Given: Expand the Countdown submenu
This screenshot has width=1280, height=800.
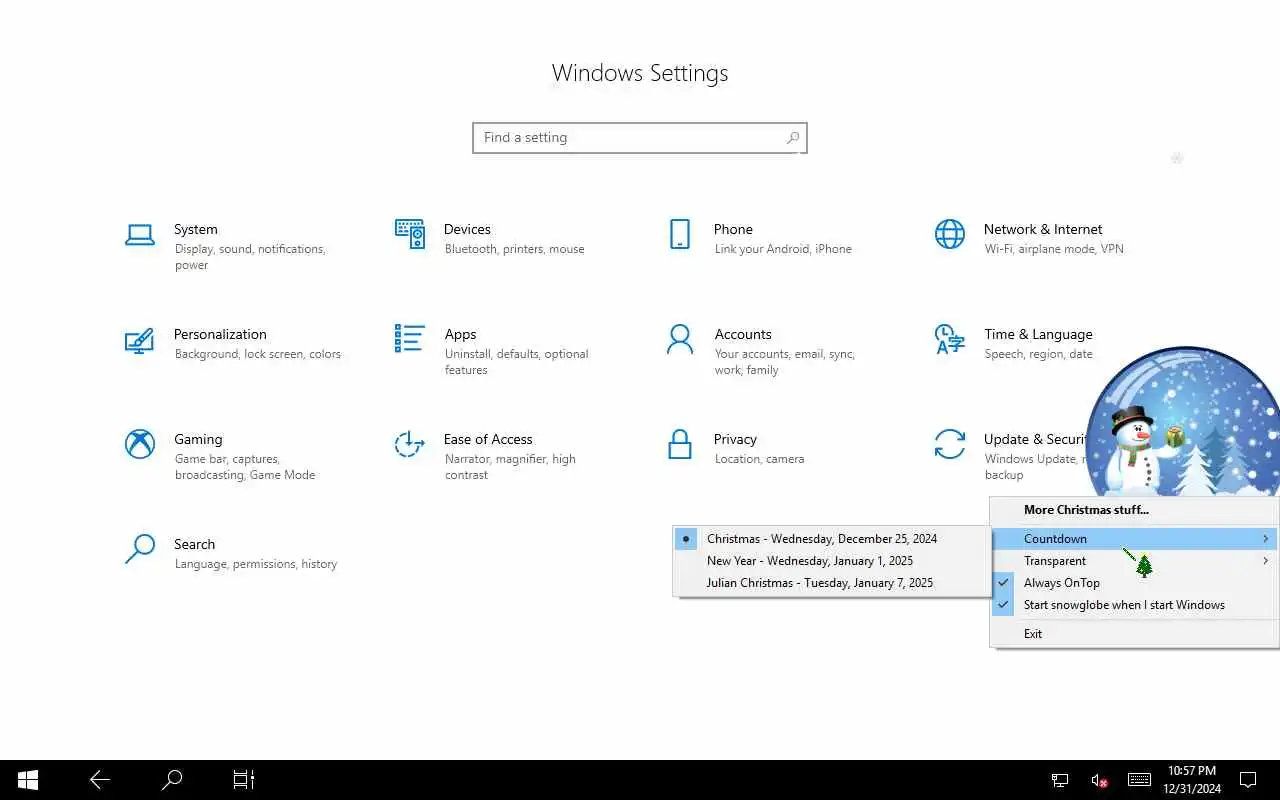Looking at the screenshot, I should pos(1134,539).
